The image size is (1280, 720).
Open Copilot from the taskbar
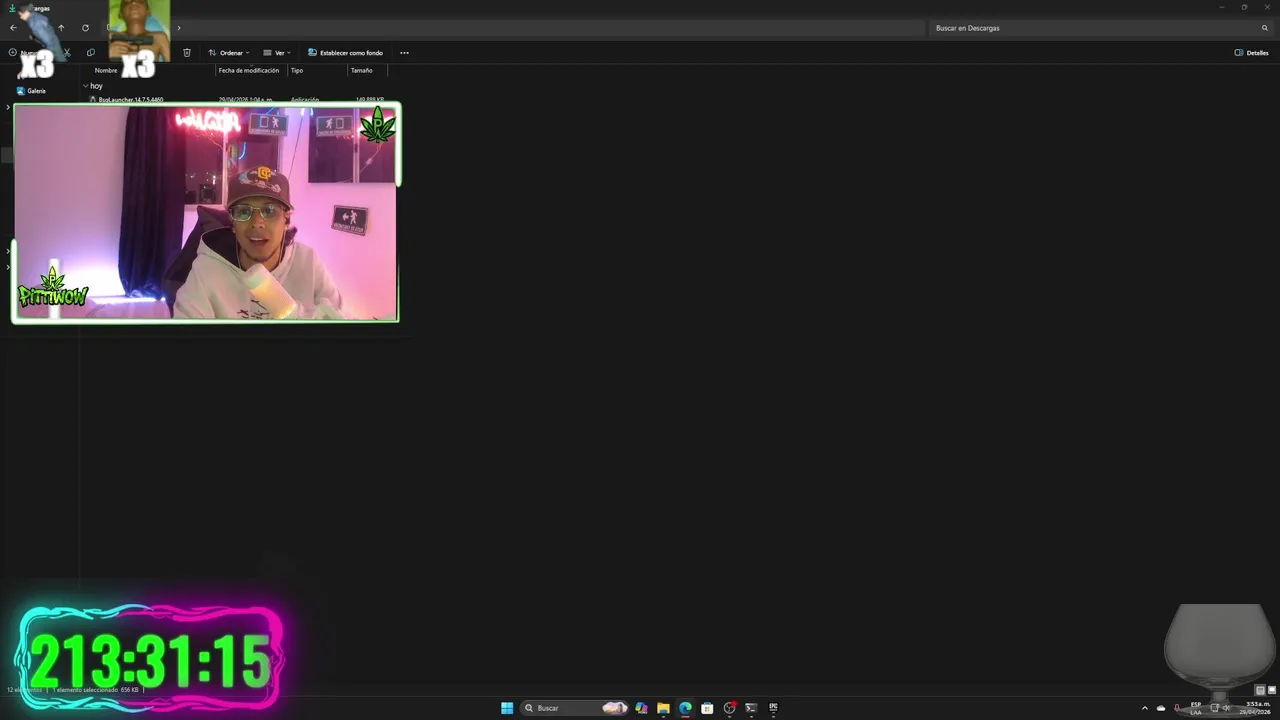pos(641,708)
